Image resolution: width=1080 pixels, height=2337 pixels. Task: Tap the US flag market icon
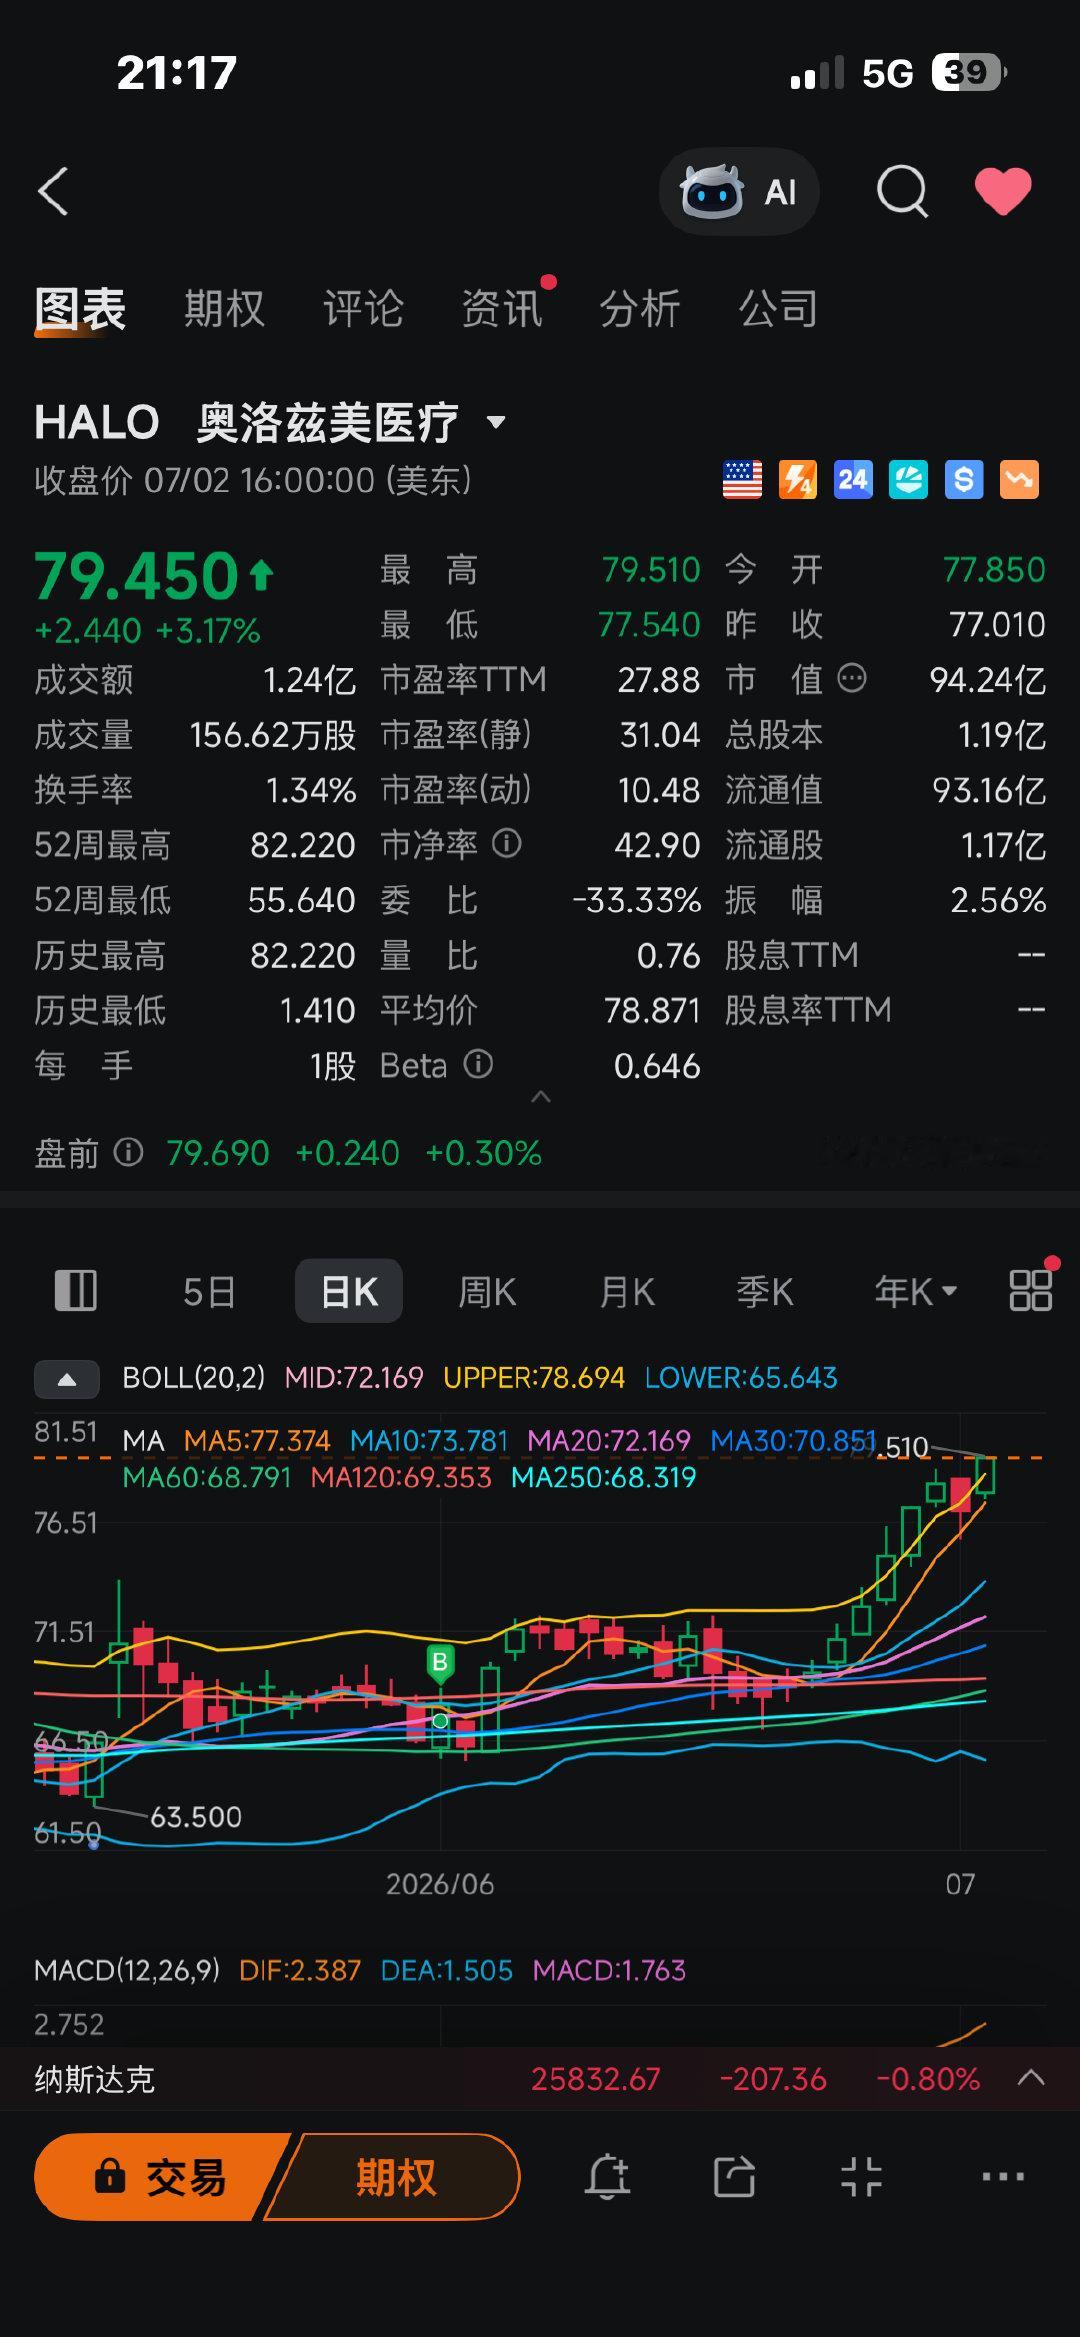742,480
